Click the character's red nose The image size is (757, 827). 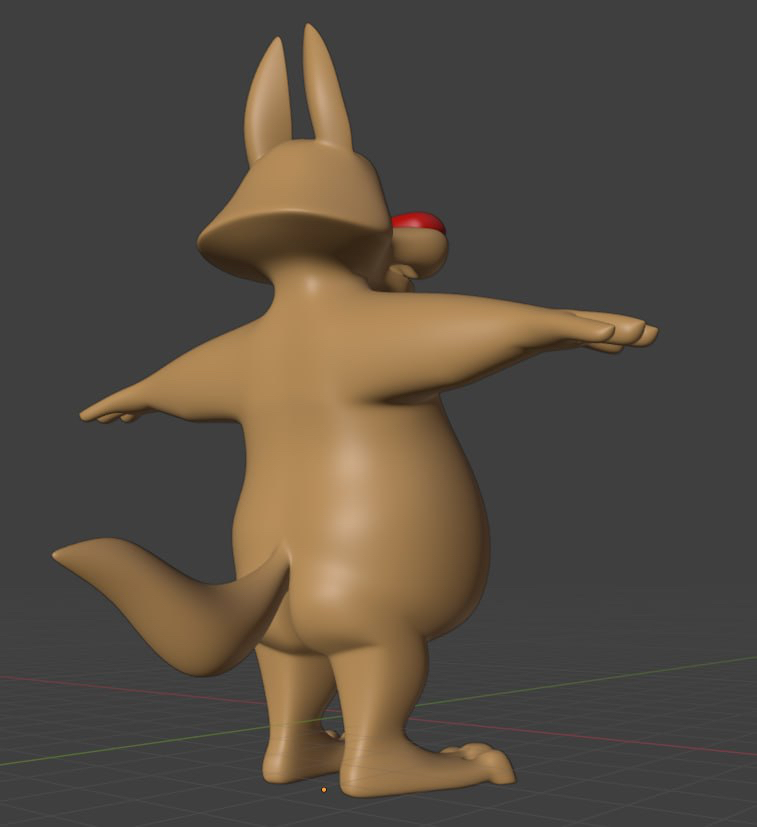(x=418, y=223)
